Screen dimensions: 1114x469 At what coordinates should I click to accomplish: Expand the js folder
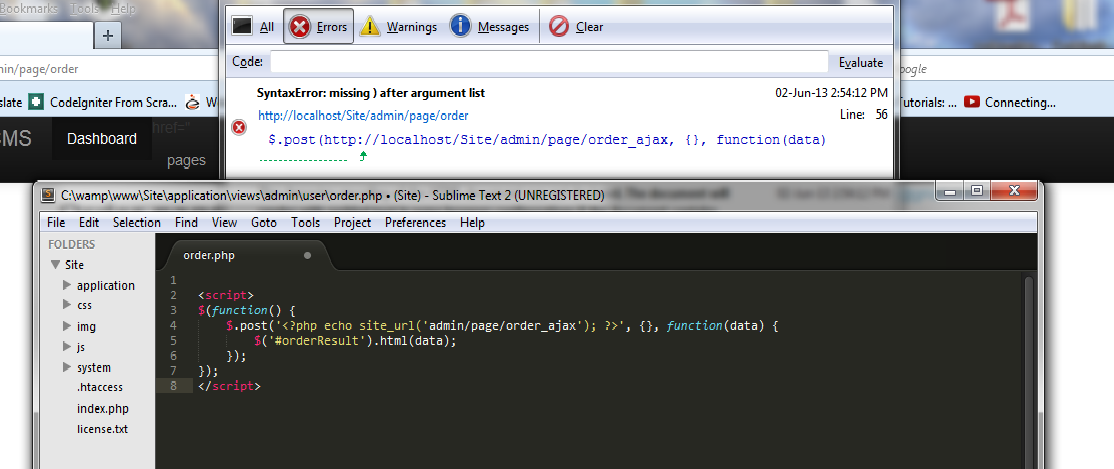click(67, 347)
